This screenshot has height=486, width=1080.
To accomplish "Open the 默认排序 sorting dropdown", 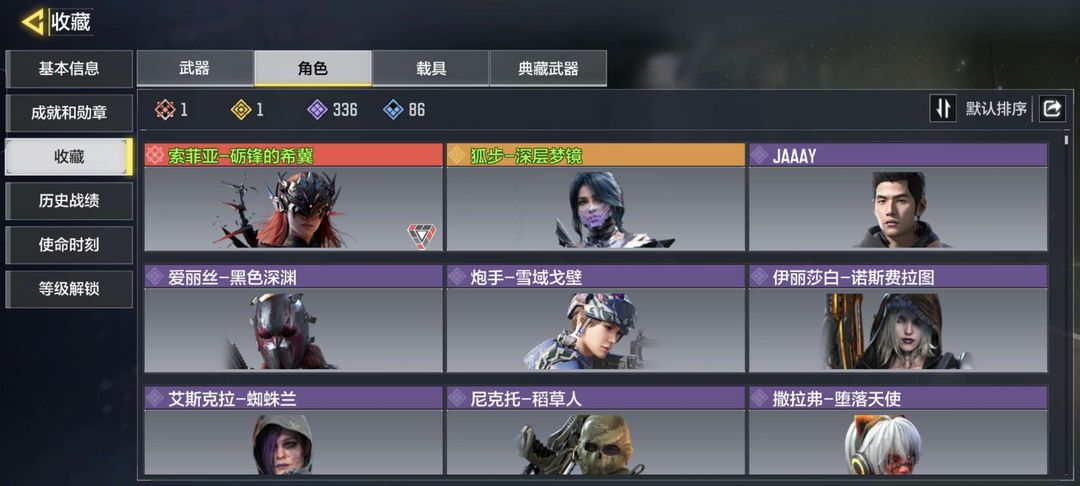I will pos(996,109).
